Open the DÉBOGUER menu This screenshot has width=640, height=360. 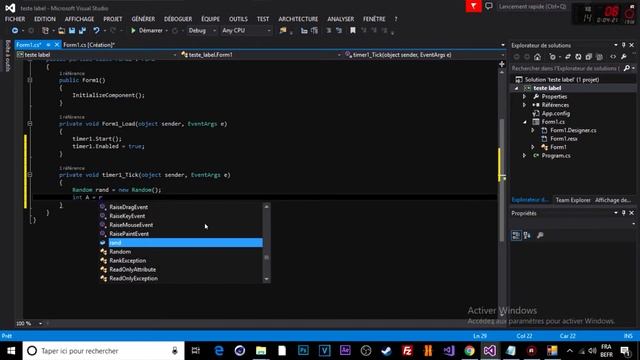[178, 19]
